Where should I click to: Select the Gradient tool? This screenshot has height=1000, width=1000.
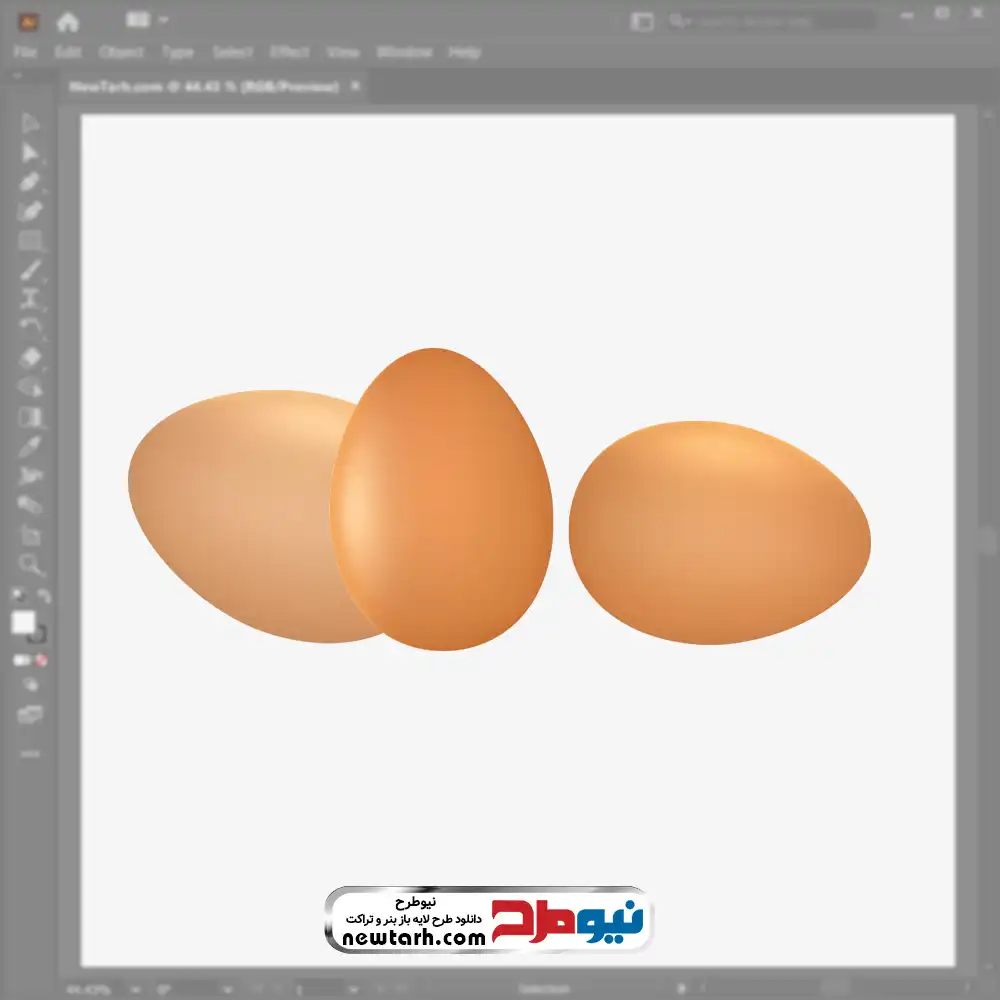click(x=30, y=417)
